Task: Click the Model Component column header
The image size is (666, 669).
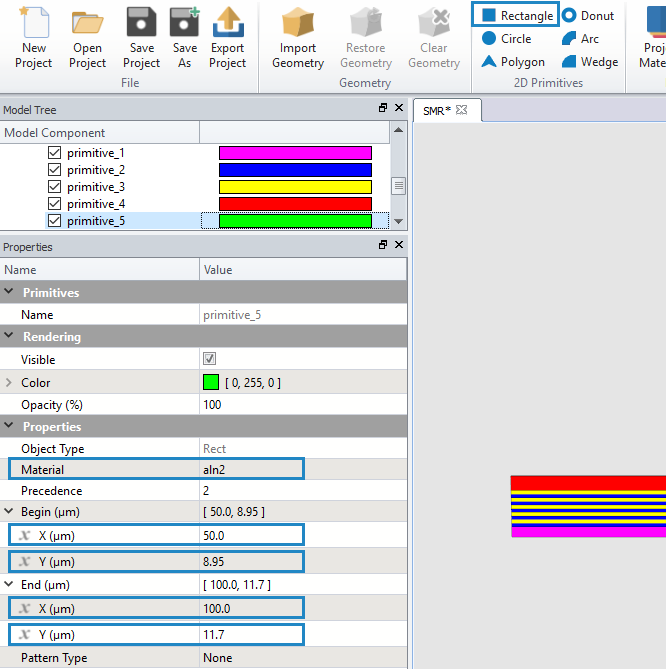Action: 100,133
